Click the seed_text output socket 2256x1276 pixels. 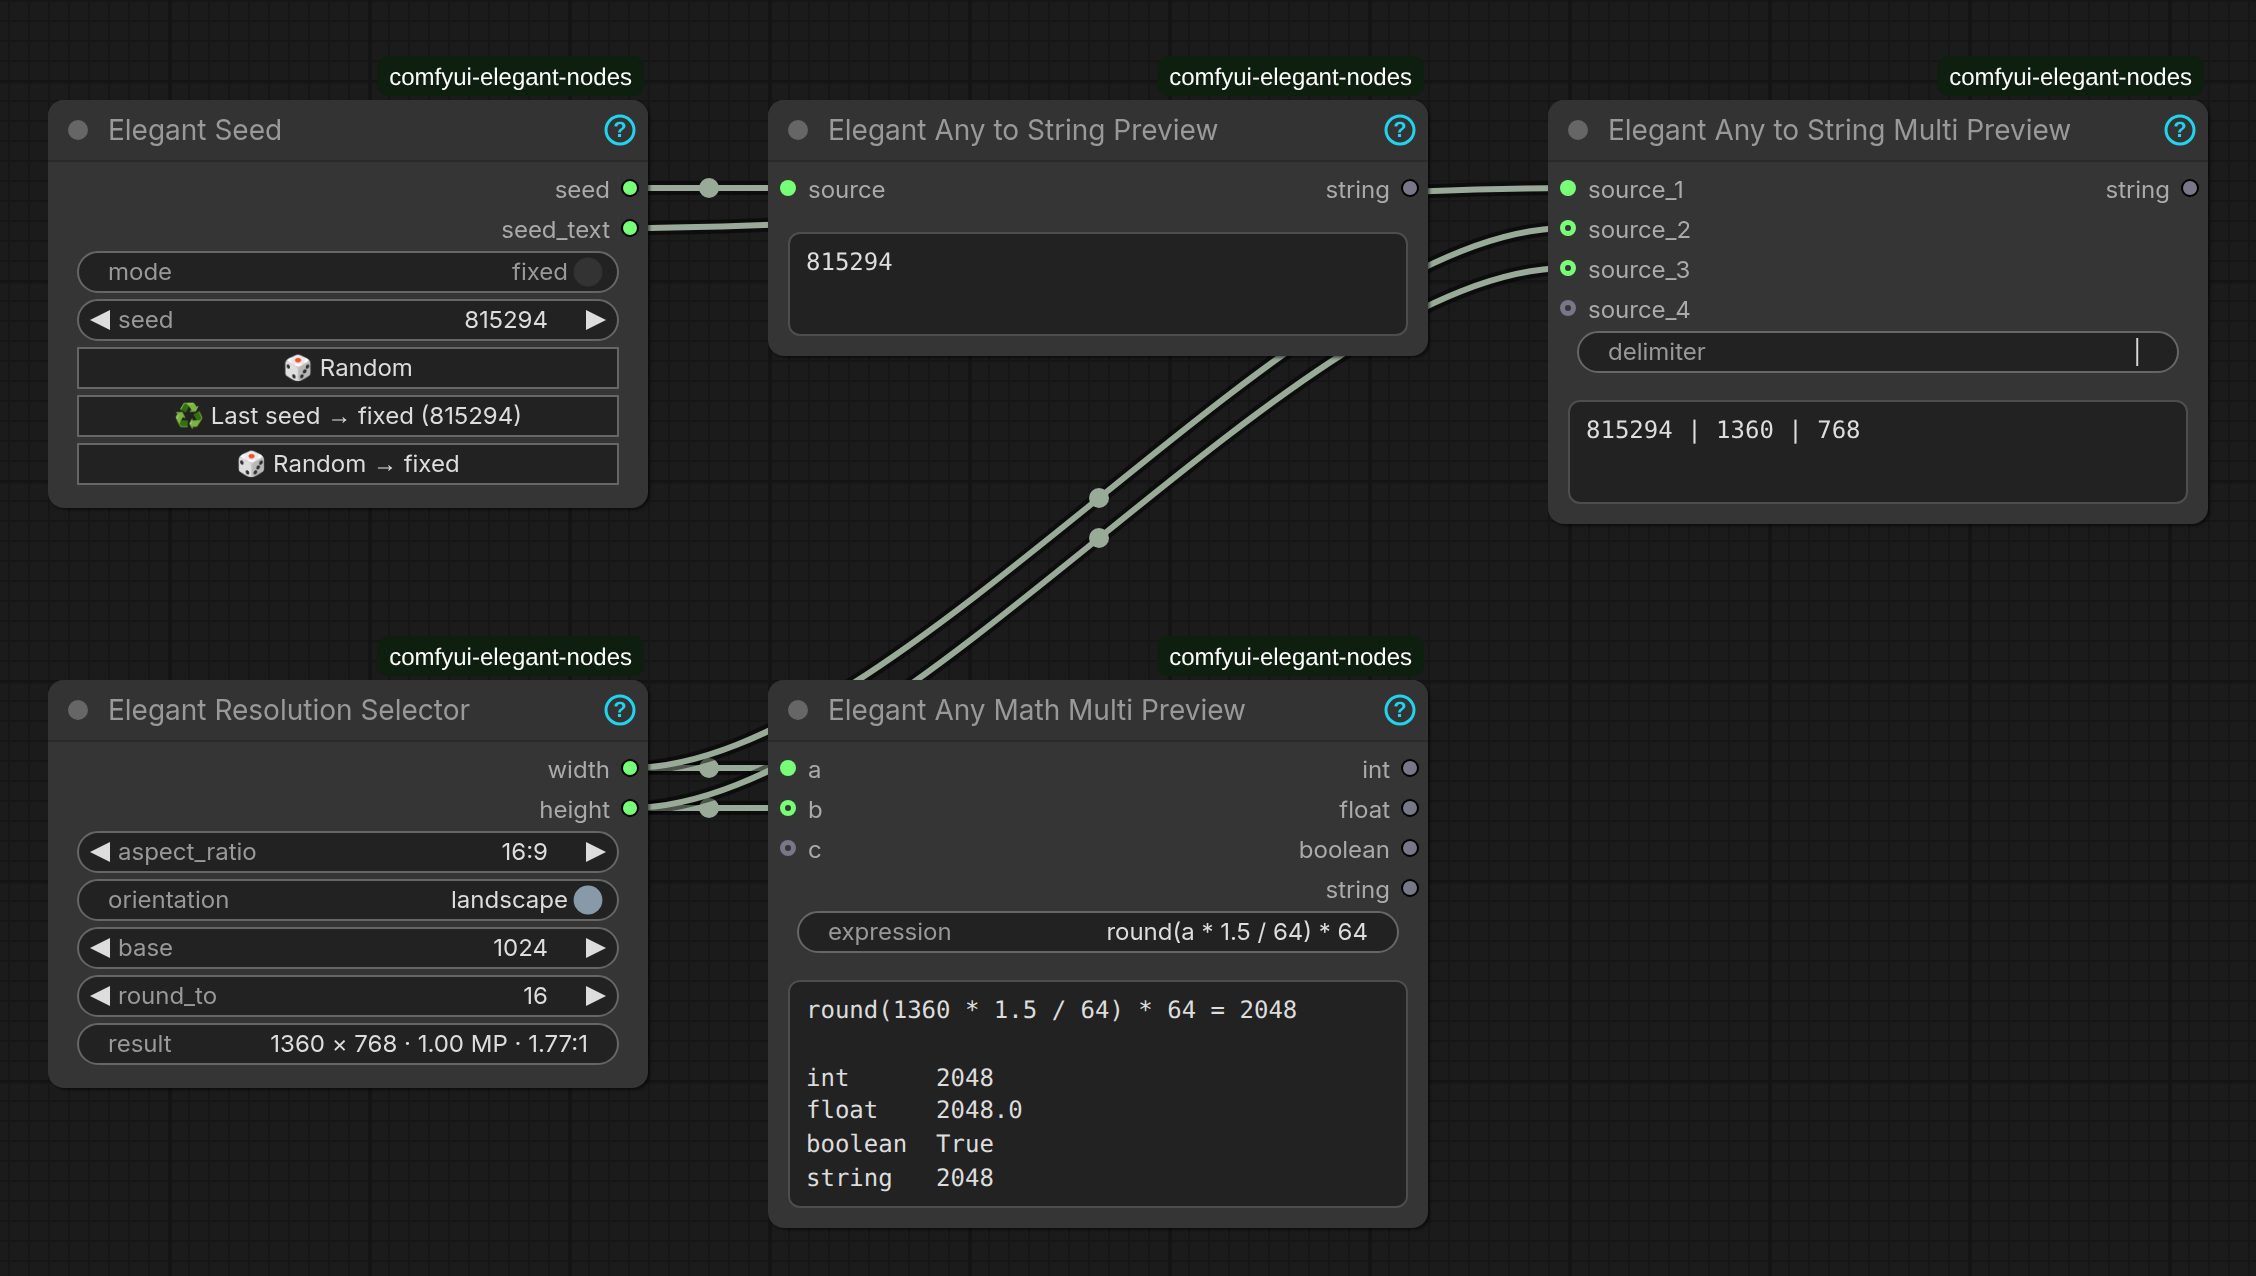pyautogui.click(x=630, y=228)
